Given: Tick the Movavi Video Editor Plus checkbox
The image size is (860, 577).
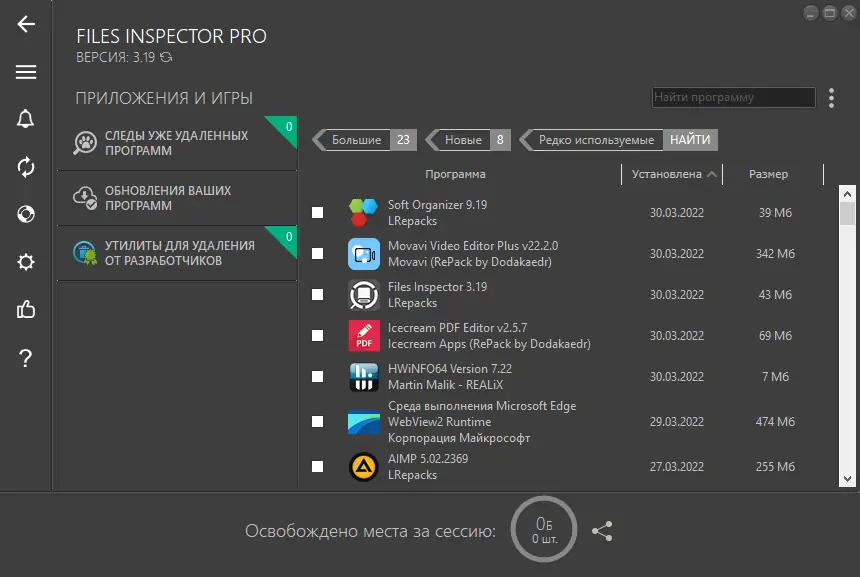Looking at the screenshot, I should coord(317,254).
